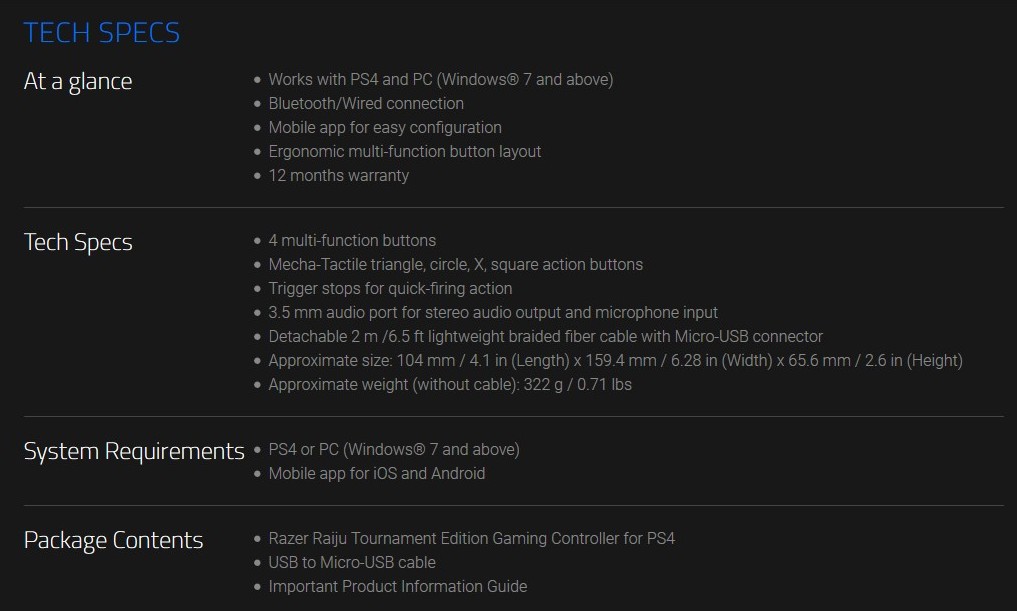The width and height of the screenshot is (1017, 611).
Task: Select the Razer Raiju Tournament Edition line
Action: 472,538
